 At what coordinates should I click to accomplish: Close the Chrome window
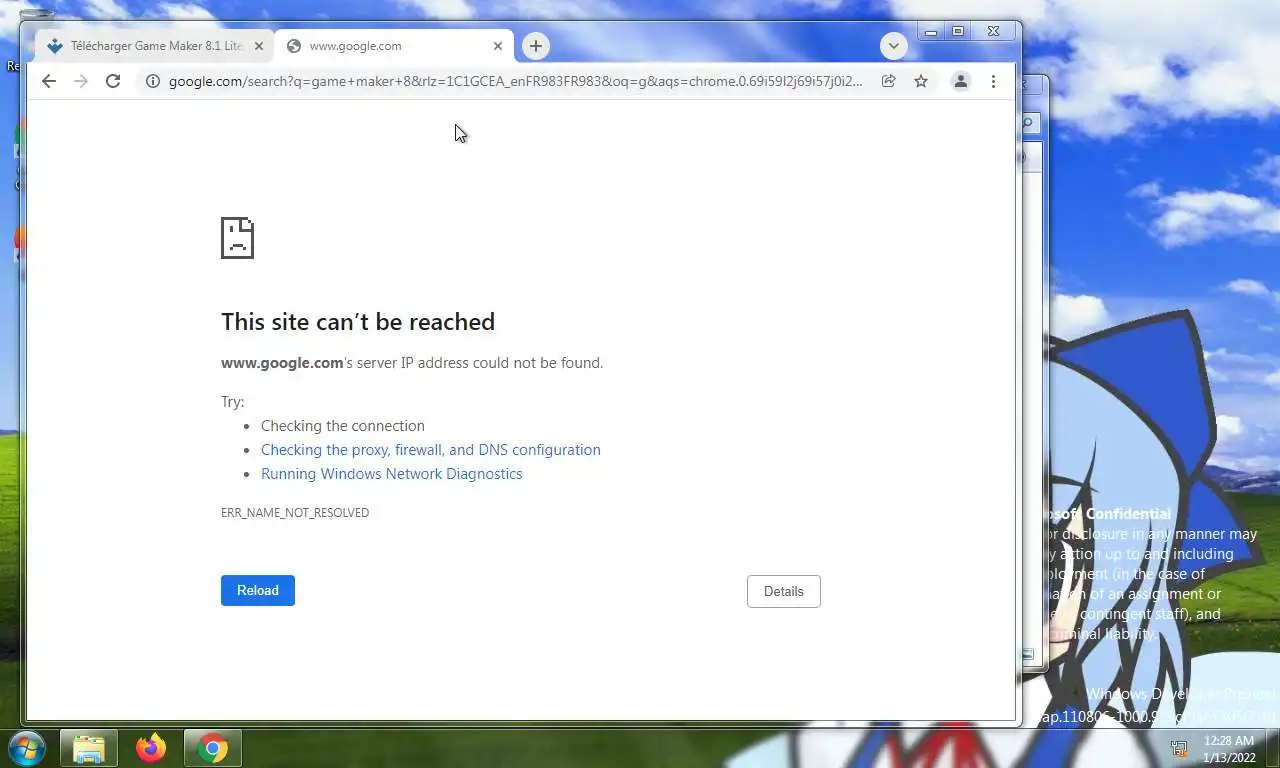point(993,32)
